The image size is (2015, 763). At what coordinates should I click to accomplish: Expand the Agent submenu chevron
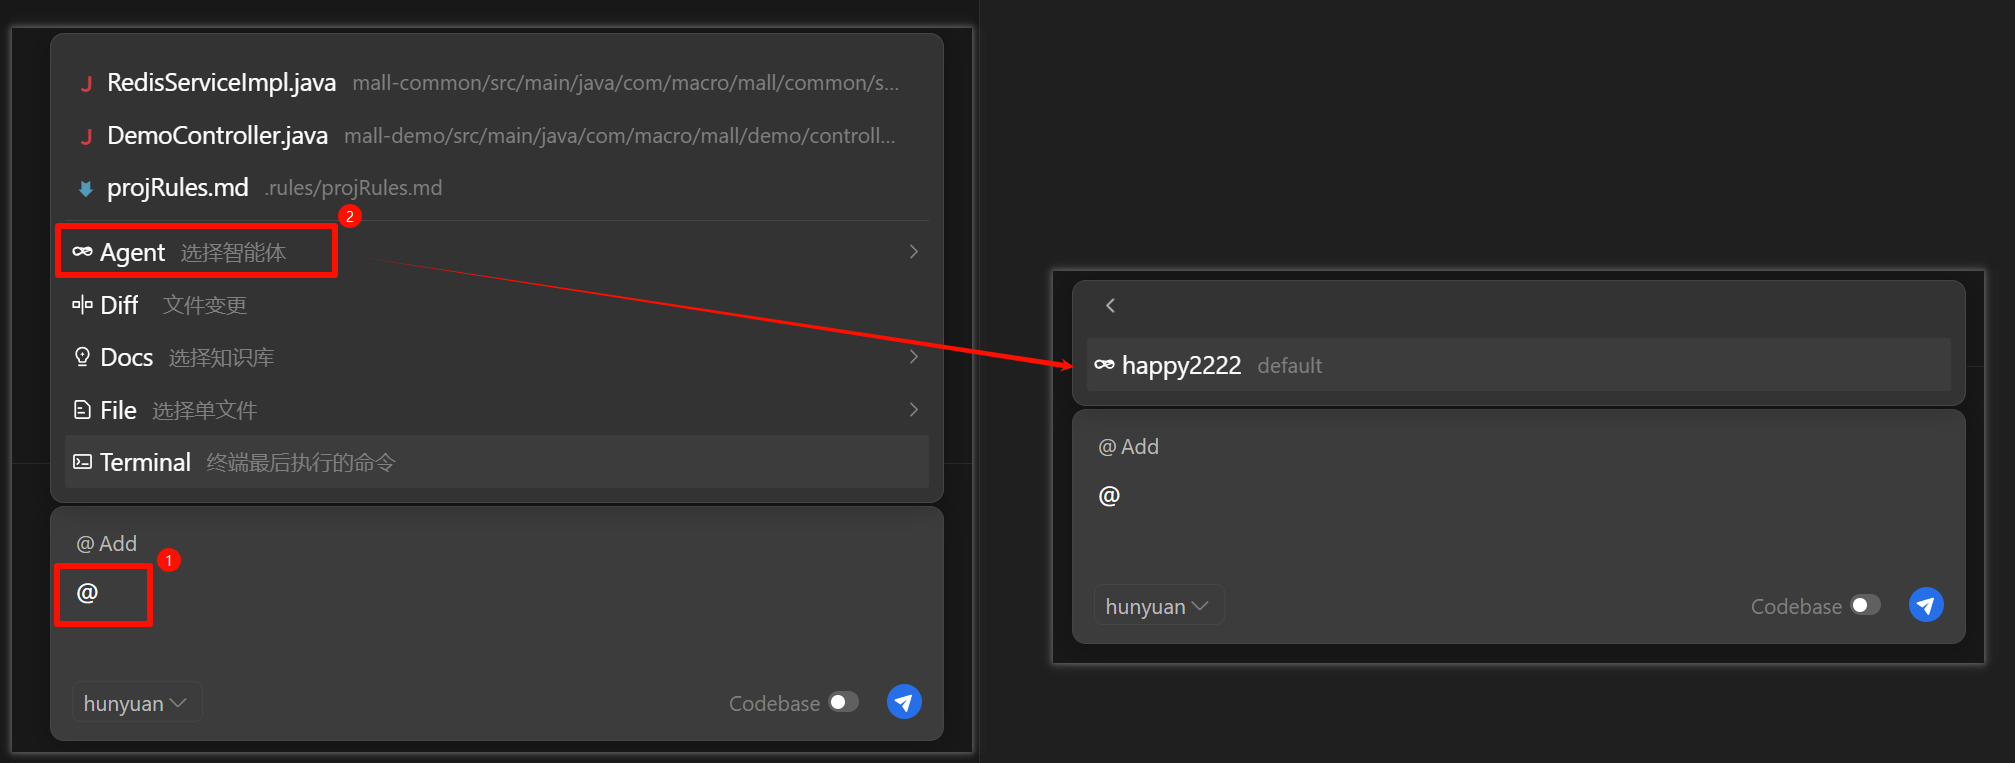click(913, 252)
